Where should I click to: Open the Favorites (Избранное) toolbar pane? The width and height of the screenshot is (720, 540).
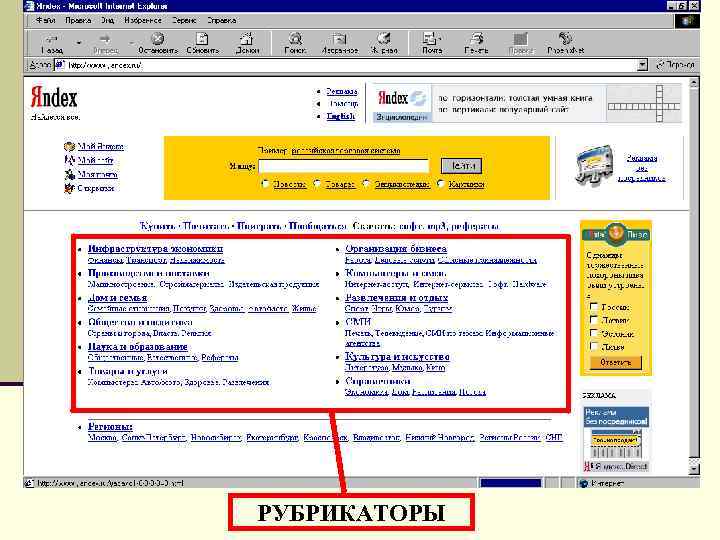click(x=339, y=44)
